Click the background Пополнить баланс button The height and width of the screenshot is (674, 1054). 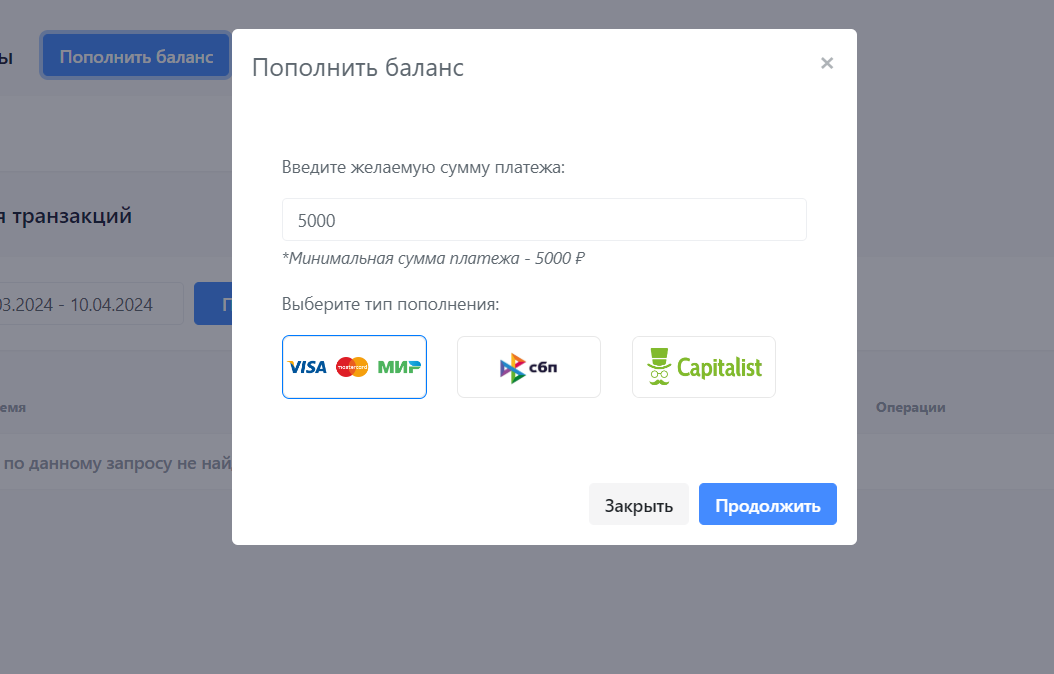tap(136, 56)
